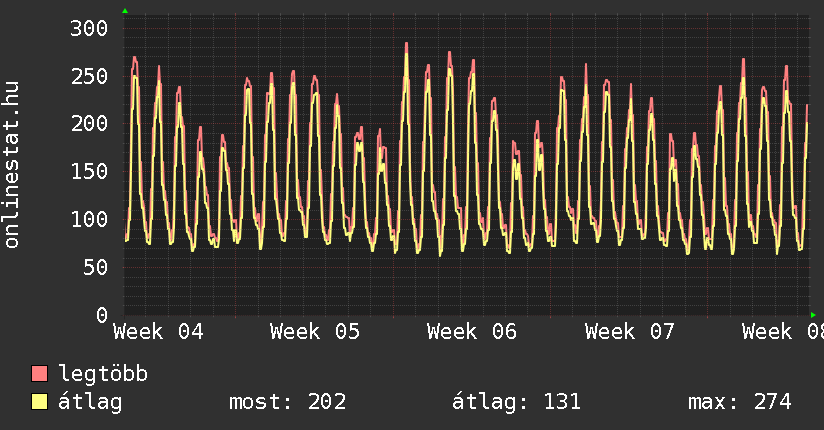Click the green arrow at x-axis right end
Viewport: 824px width, 430px height.
pyautogui.click(x=813, y=315)
